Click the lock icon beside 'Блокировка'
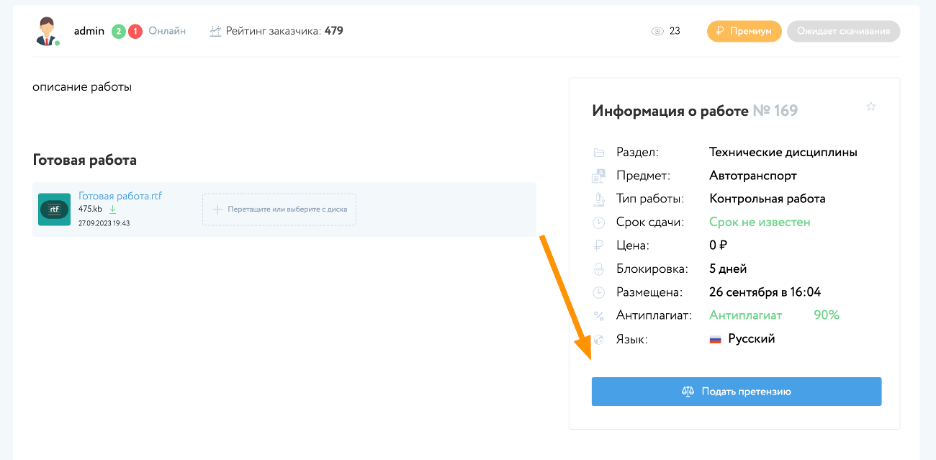 [x=599, y=269]
